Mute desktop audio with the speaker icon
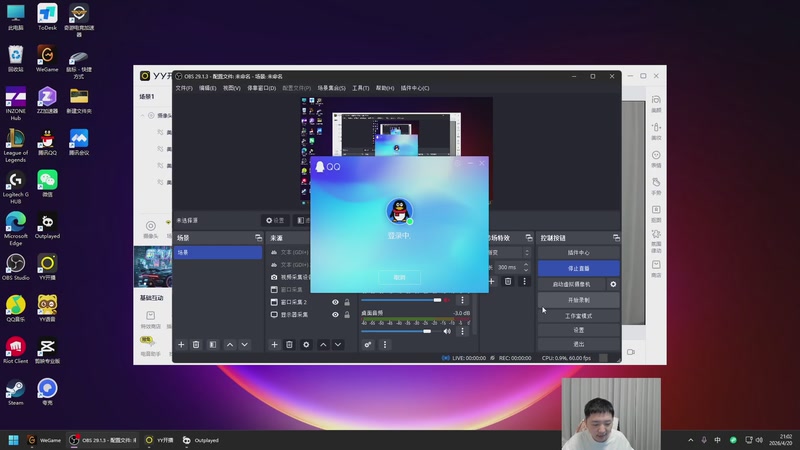Screen dimensions: 800x450 coord(447,331)
